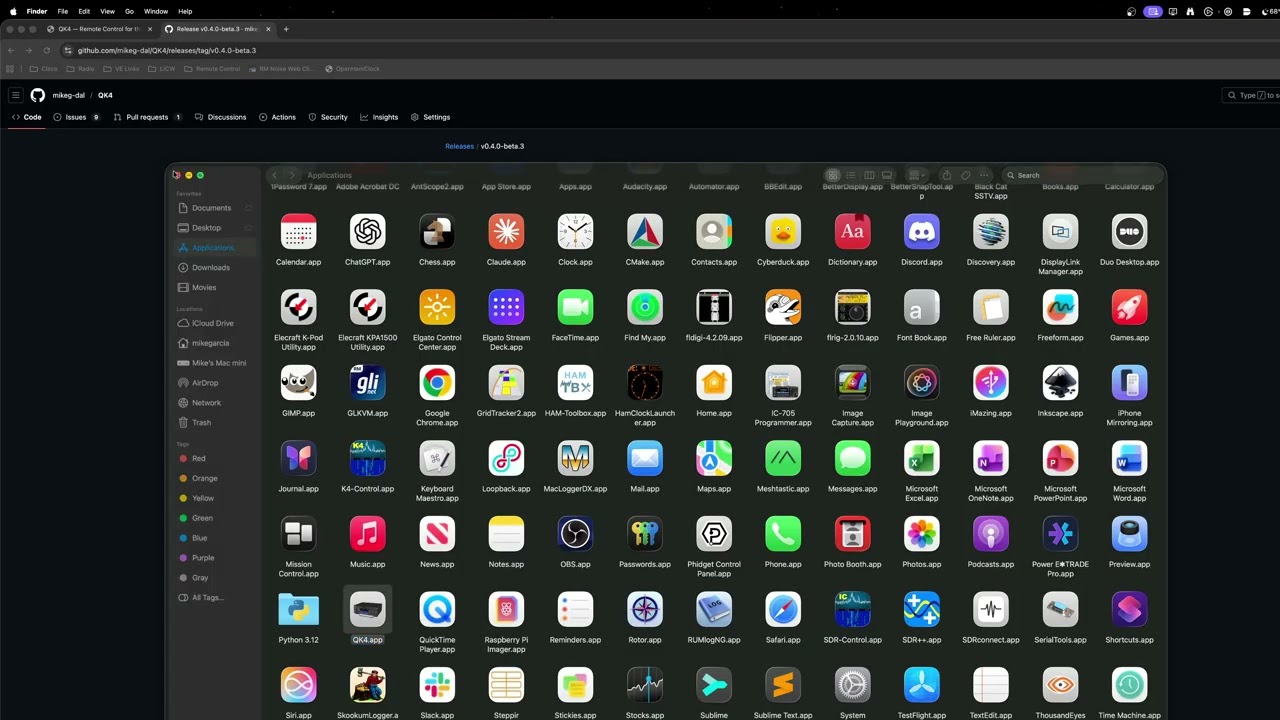Image resolution: width=1280 pixels, height=720 pixels.
Task: Select Meshtastic.app icon
Action: (x=783, y=458)
